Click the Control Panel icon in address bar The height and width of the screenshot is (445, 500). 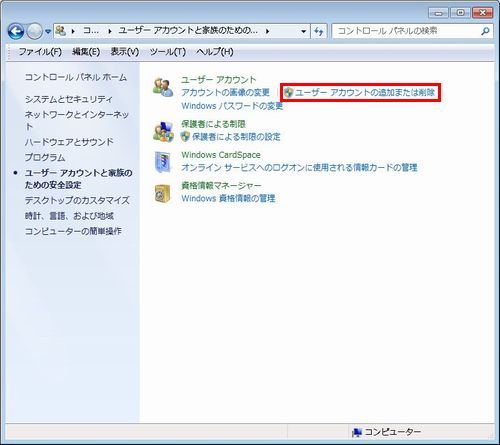click(x=61, y=31)
